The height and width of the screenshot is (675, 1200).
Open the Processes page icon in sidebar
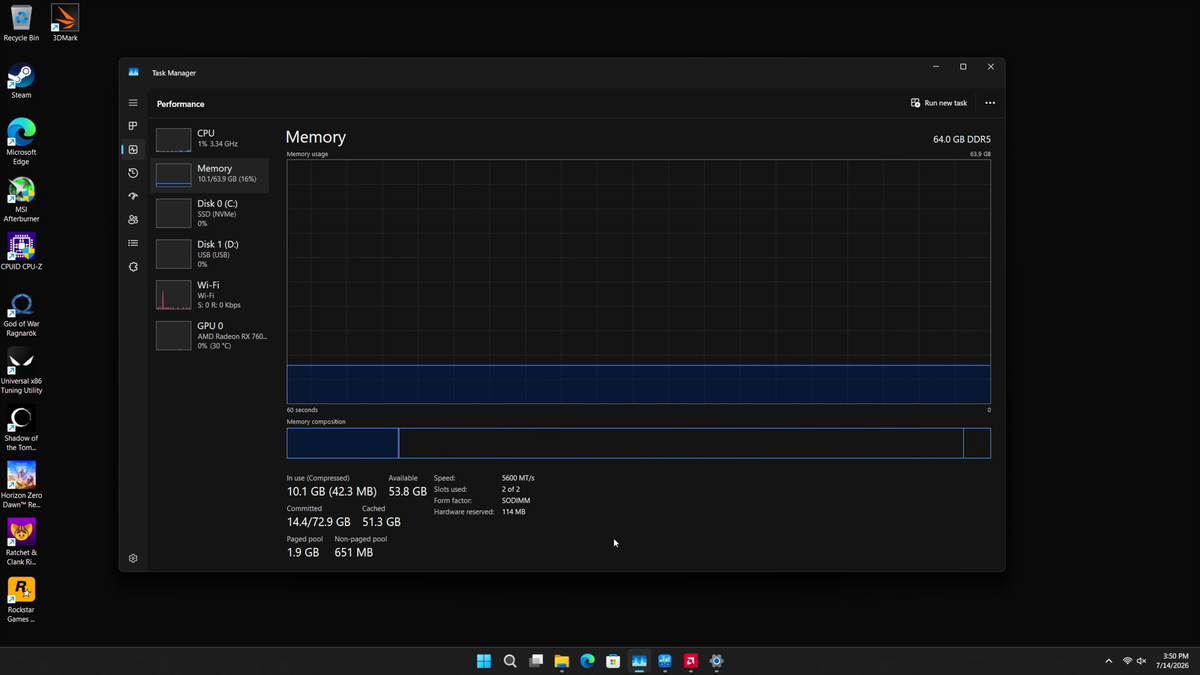(x=133, y=126)
